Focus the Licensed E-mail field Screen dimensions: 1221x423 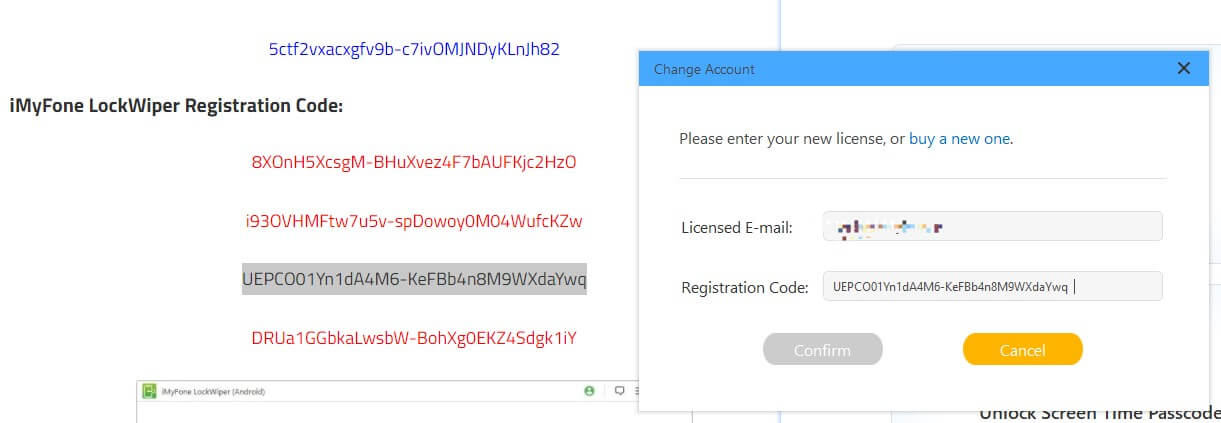click(992, 227)
